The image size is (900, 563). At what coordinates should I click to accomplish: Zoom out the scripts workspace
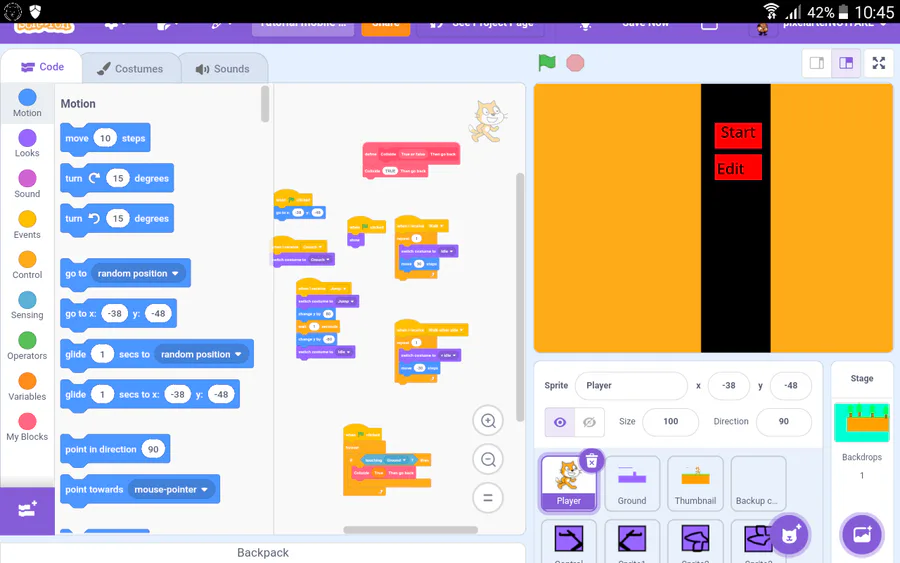tap(488, 459)
